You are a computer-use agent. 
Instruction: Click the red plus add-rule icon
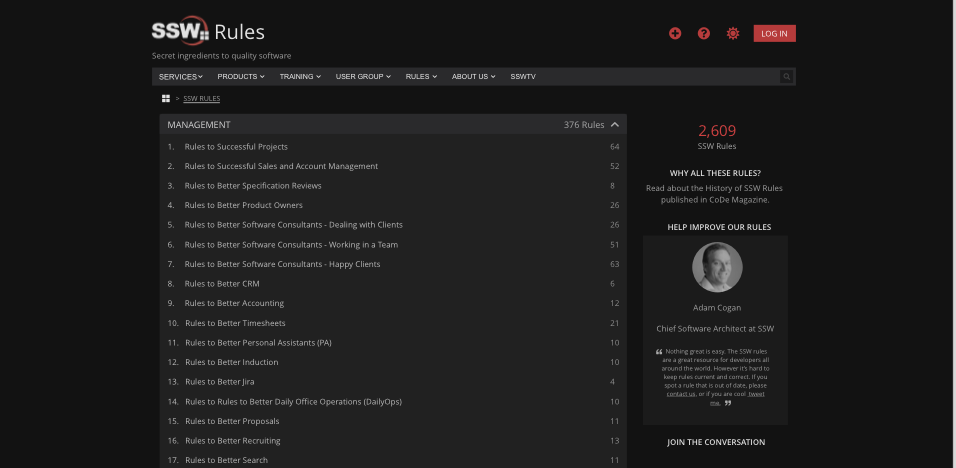point(675,34)
